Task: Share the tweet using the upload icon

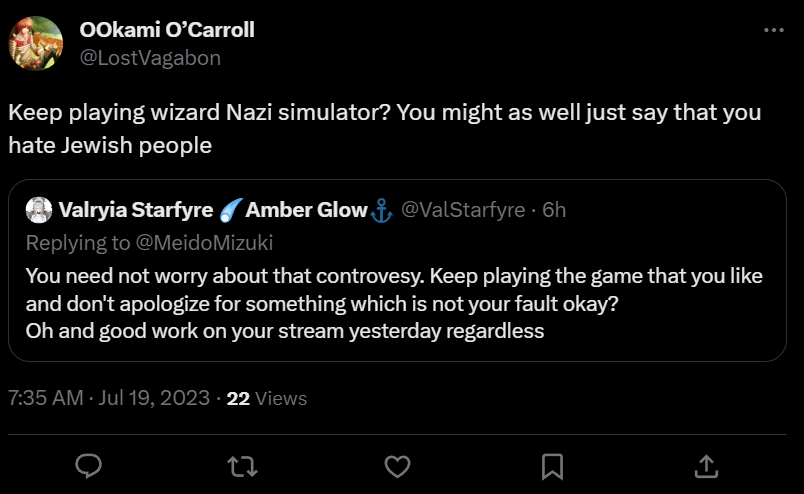Action: coord(706,466)
